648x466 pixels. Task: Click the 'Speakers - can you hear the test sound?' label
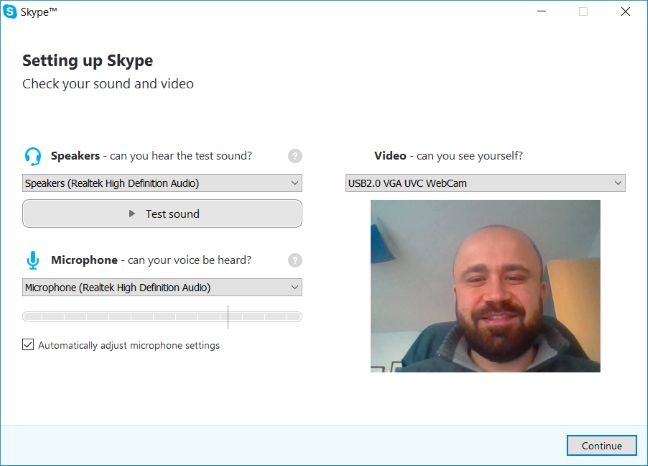[151, 156]
